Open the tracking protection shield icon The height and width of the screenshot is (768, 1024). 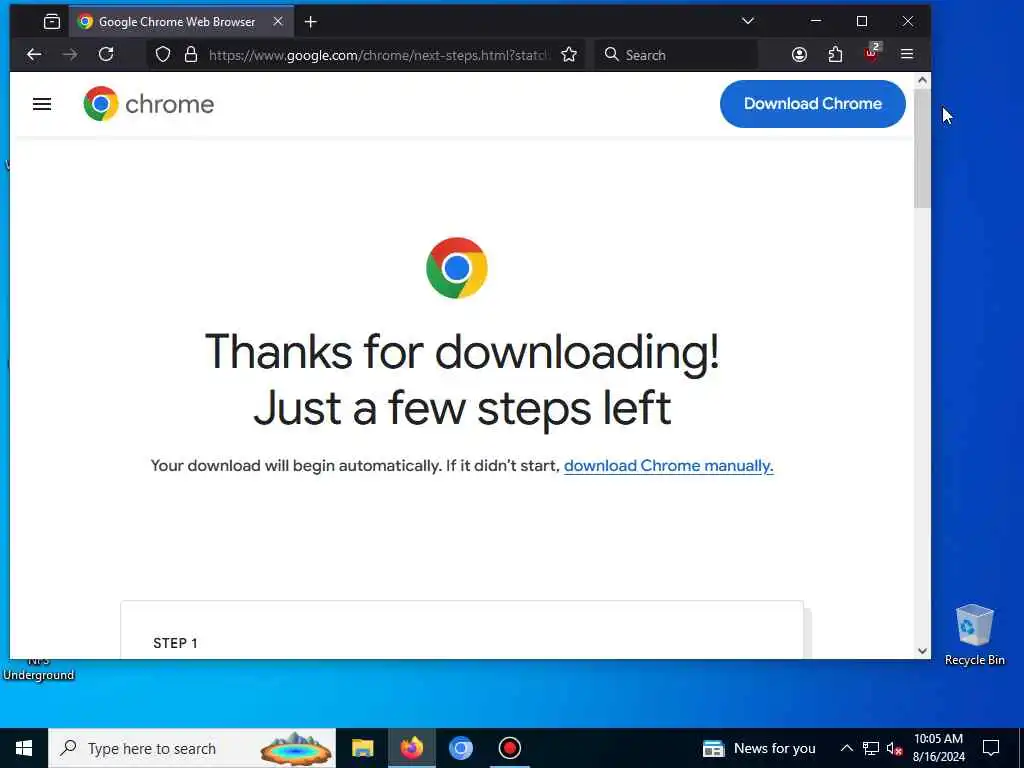(163, 55)
